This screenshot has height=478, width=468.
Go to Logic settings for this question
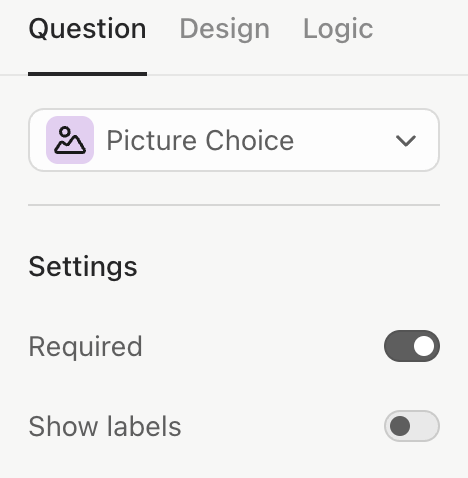(338, 29)
